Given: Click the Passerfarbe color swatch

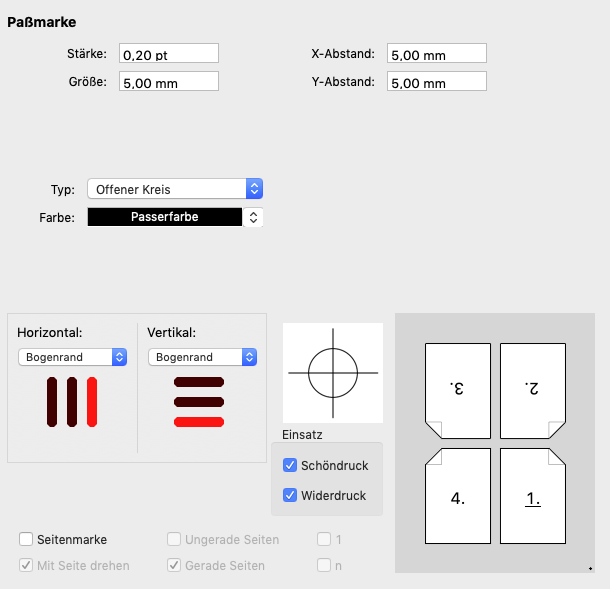Looking at the screenshot, I should [x=165, y=217].
